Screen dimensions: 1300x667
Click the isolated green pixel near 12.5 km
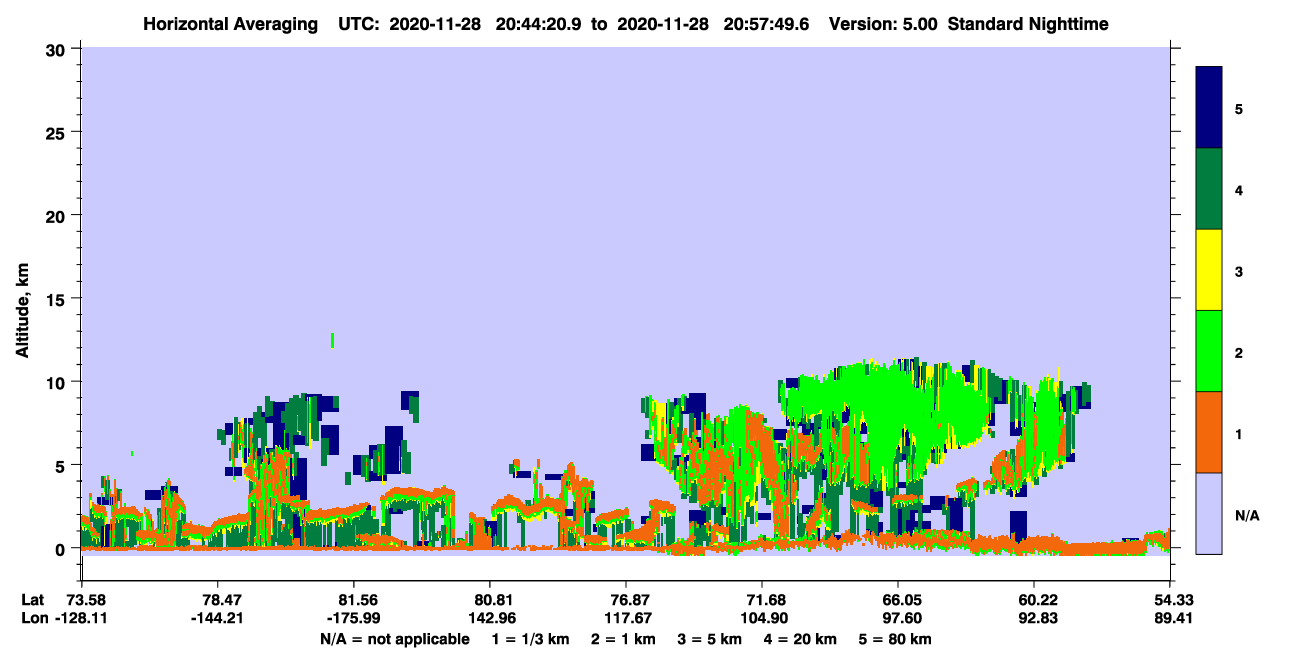coord(332,340)
